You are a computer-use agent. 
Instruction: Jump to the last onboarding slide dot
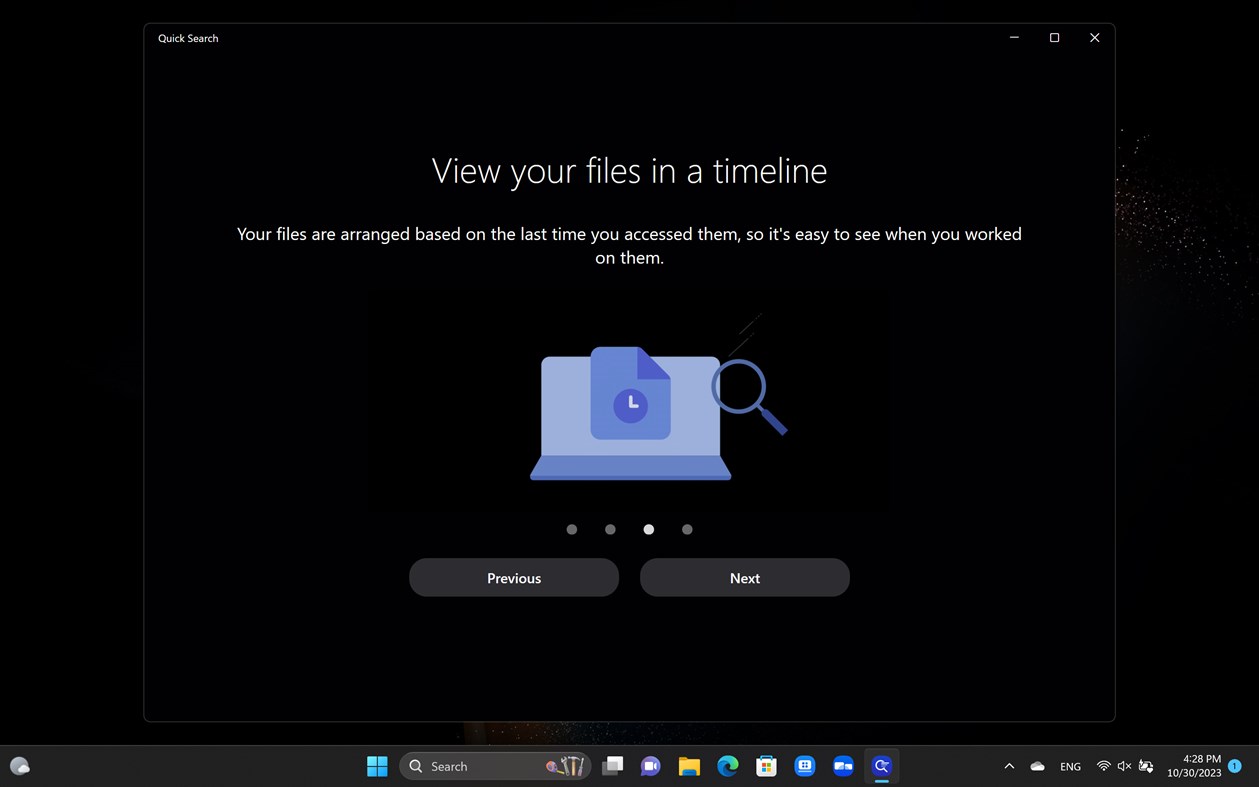[687, 529]
